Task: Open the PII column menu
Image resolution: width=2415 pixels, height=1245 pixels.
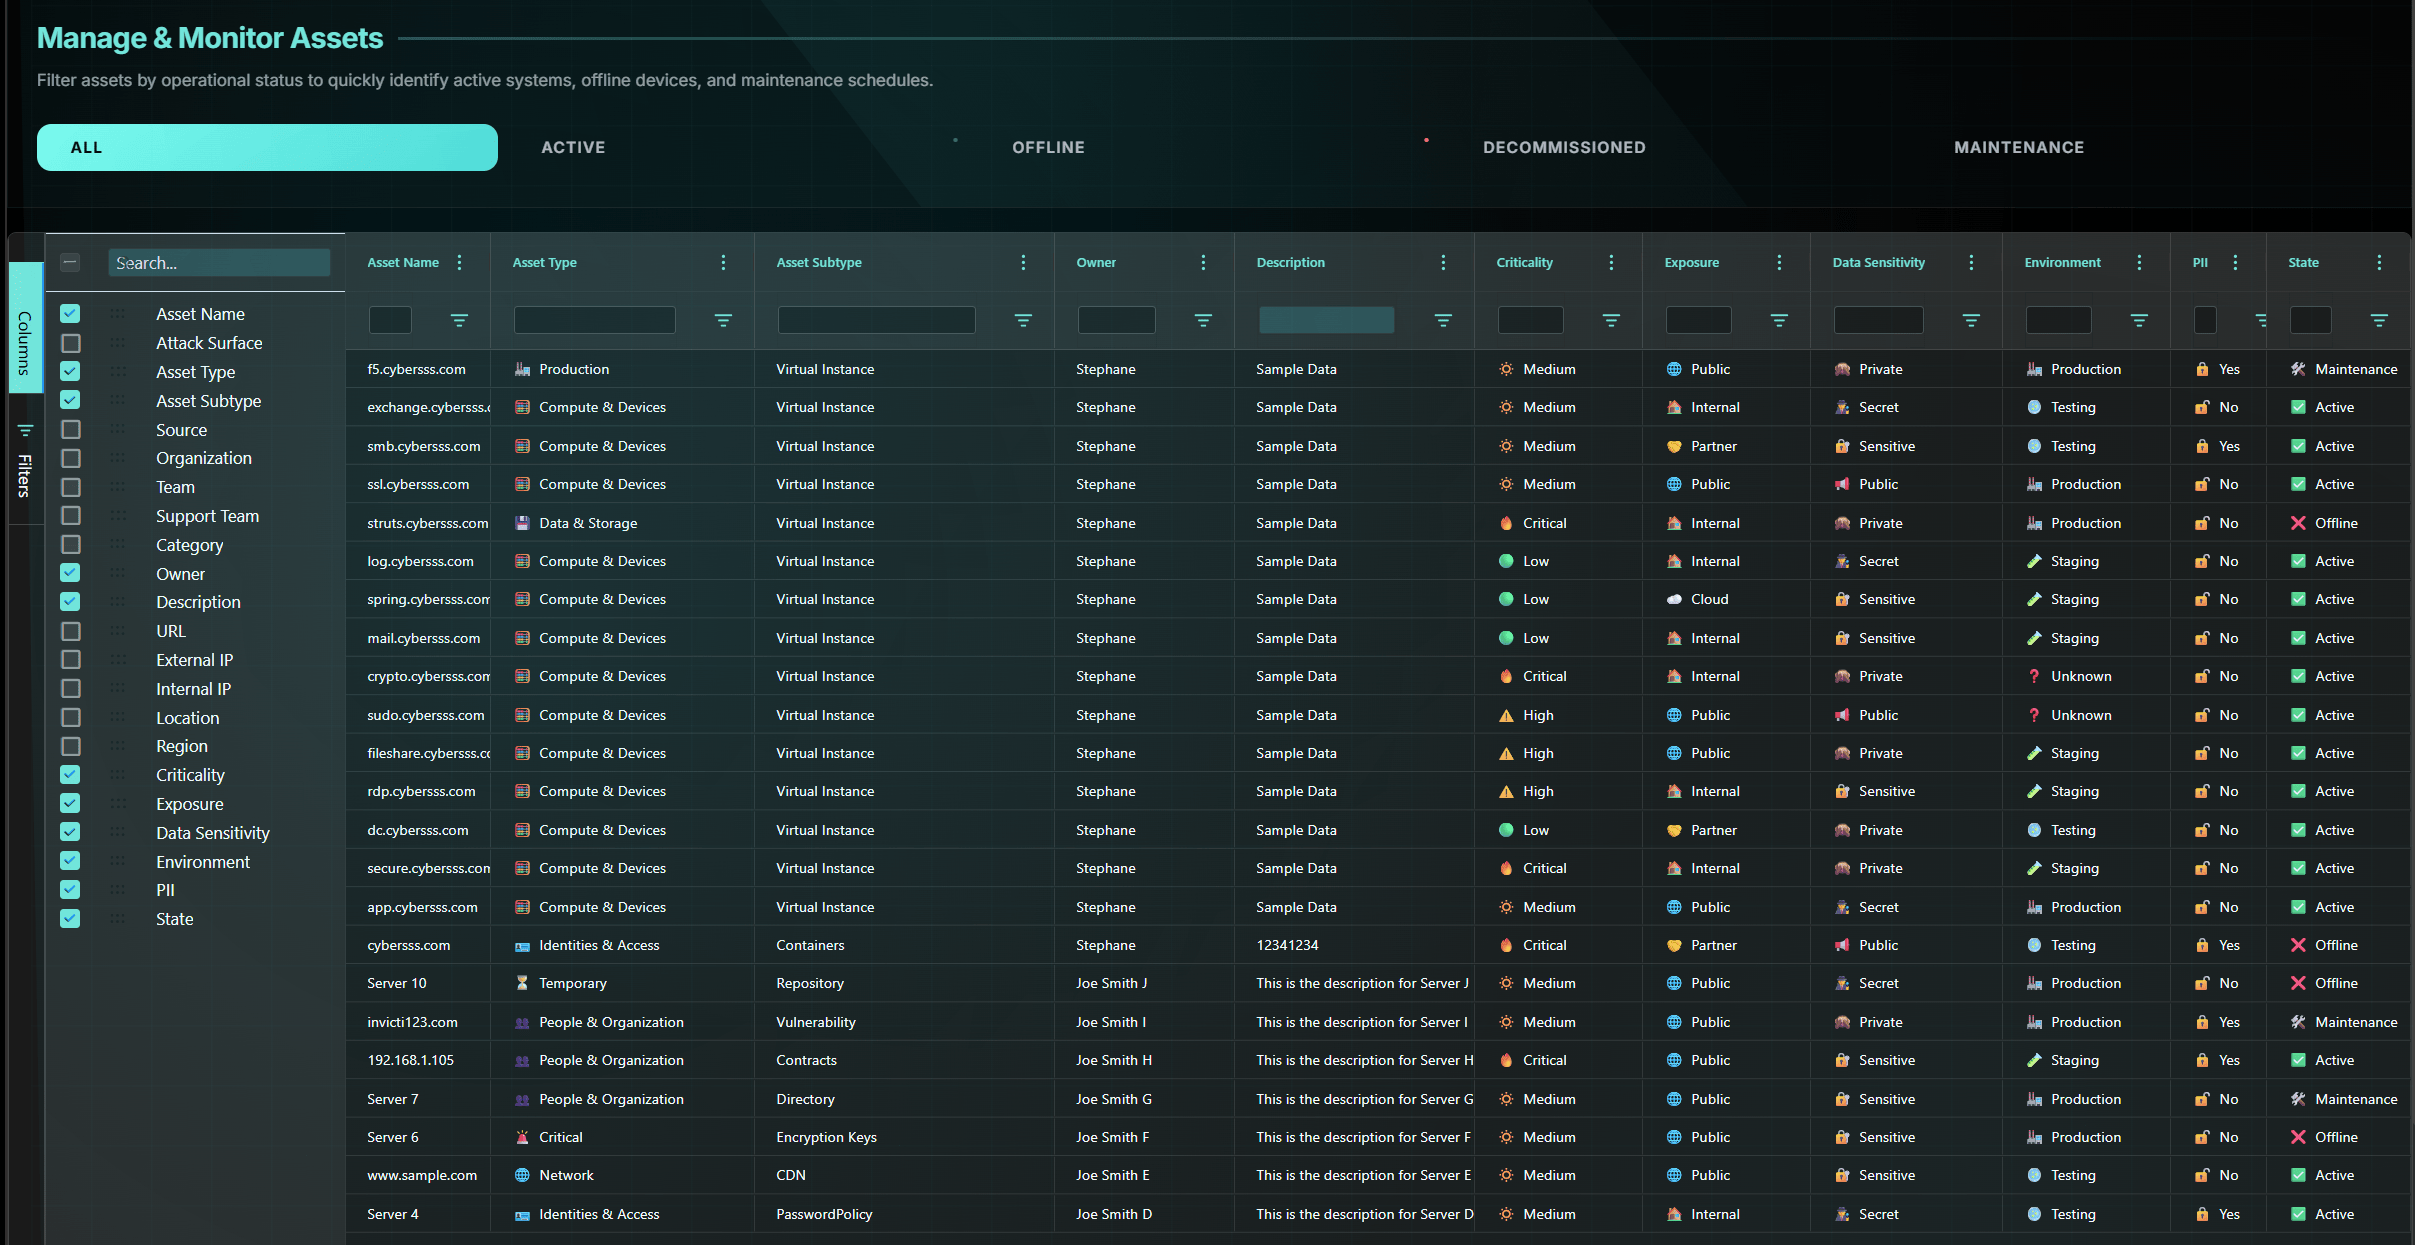Action: coord(2235,262)
